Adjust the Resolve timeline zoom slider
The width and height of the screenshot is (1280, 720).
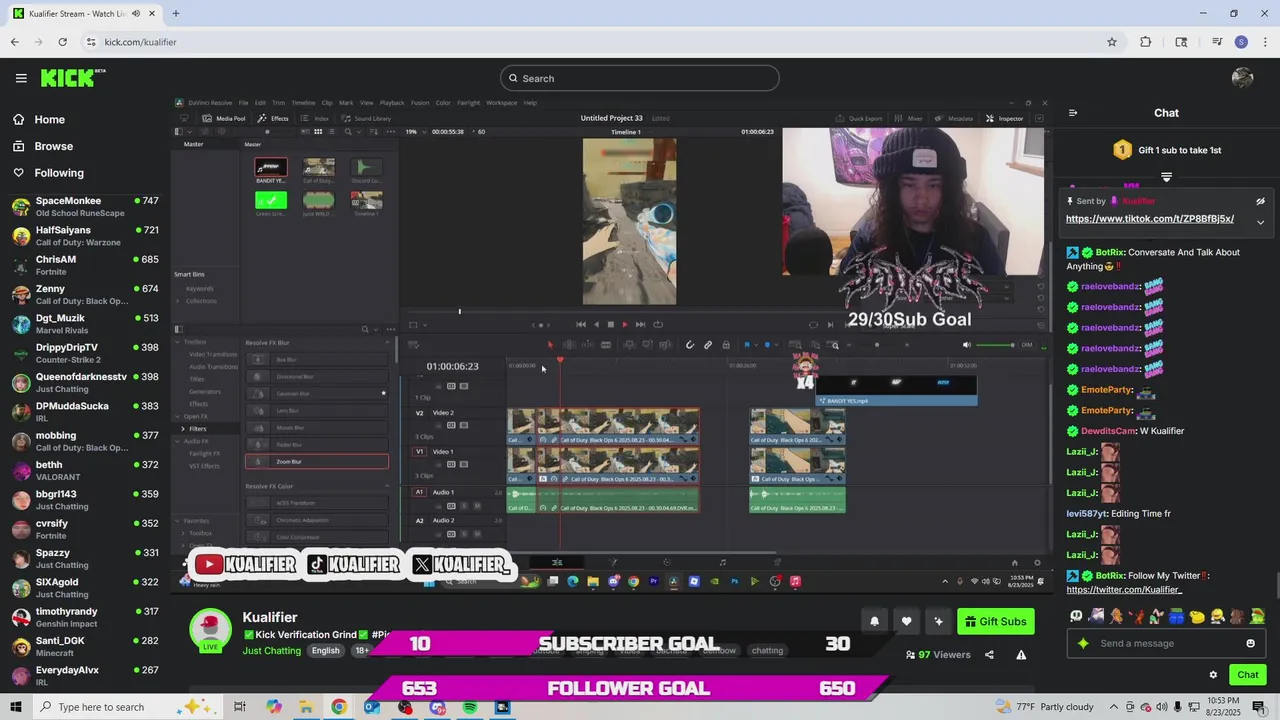click(877, 345)
